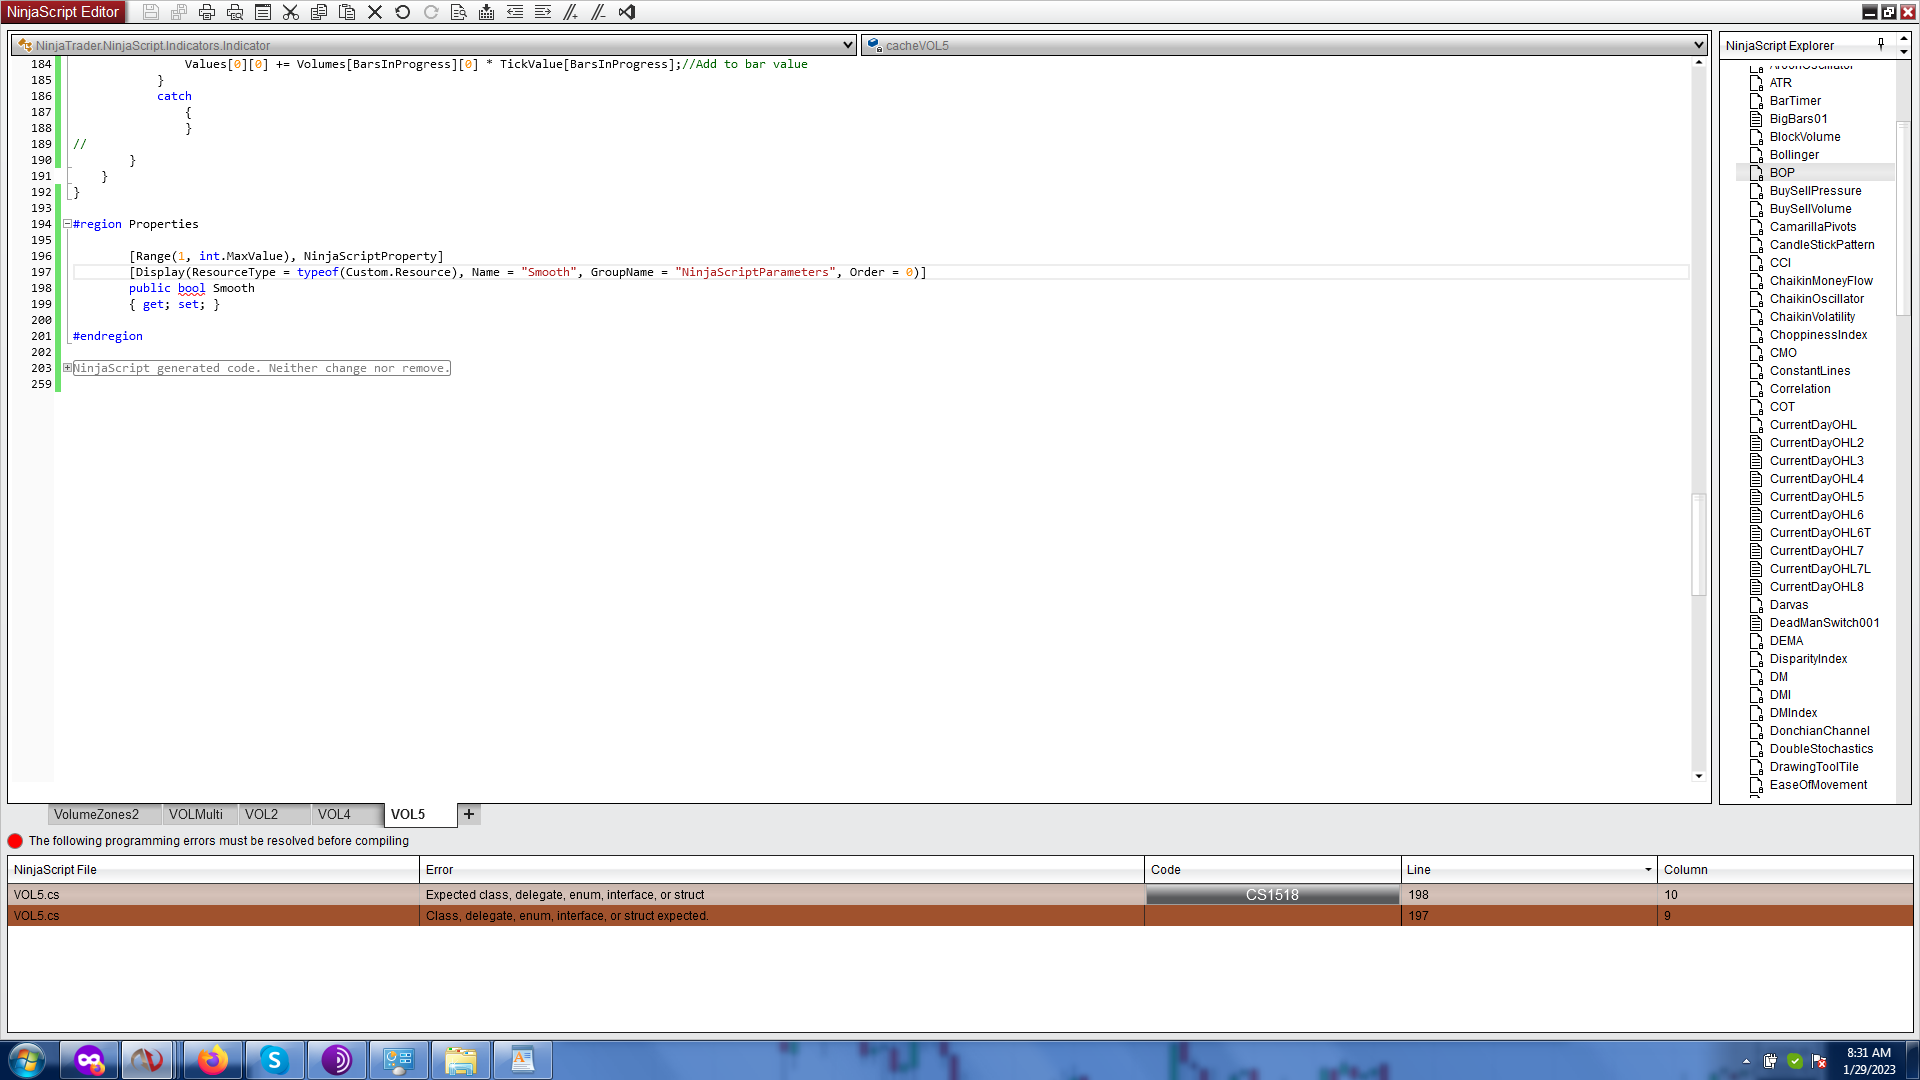Click the Undo icon in toolbar
This screenshot has width=1920, height=1080.
403,12
